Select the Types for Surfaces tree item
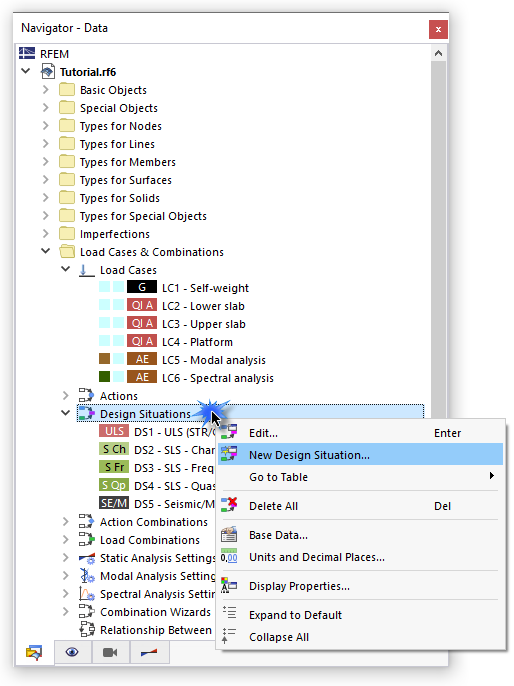The image size is (514, 686). 126,180
